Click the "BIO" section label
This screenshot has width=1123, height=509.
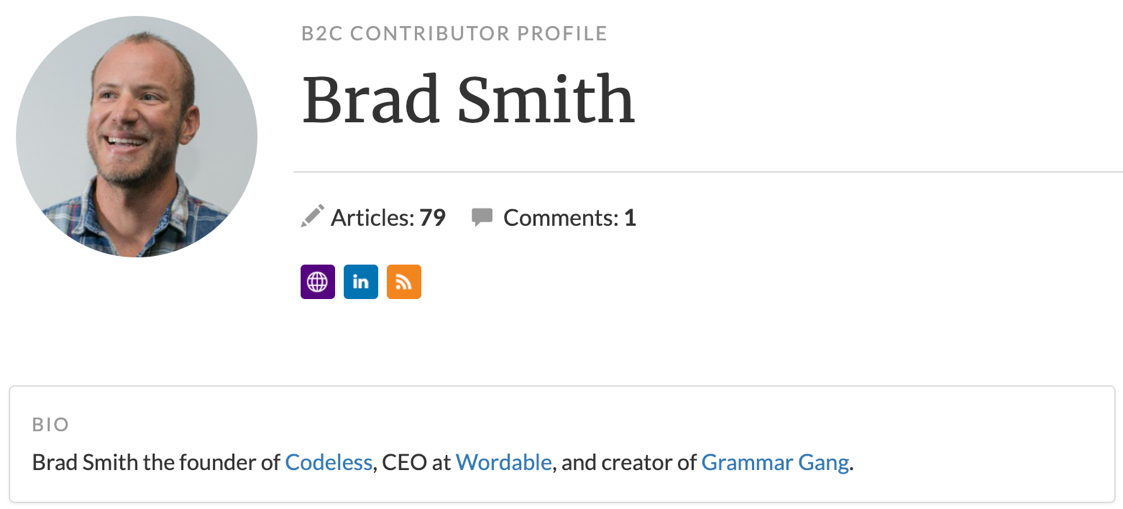click(x=50, y=425)
